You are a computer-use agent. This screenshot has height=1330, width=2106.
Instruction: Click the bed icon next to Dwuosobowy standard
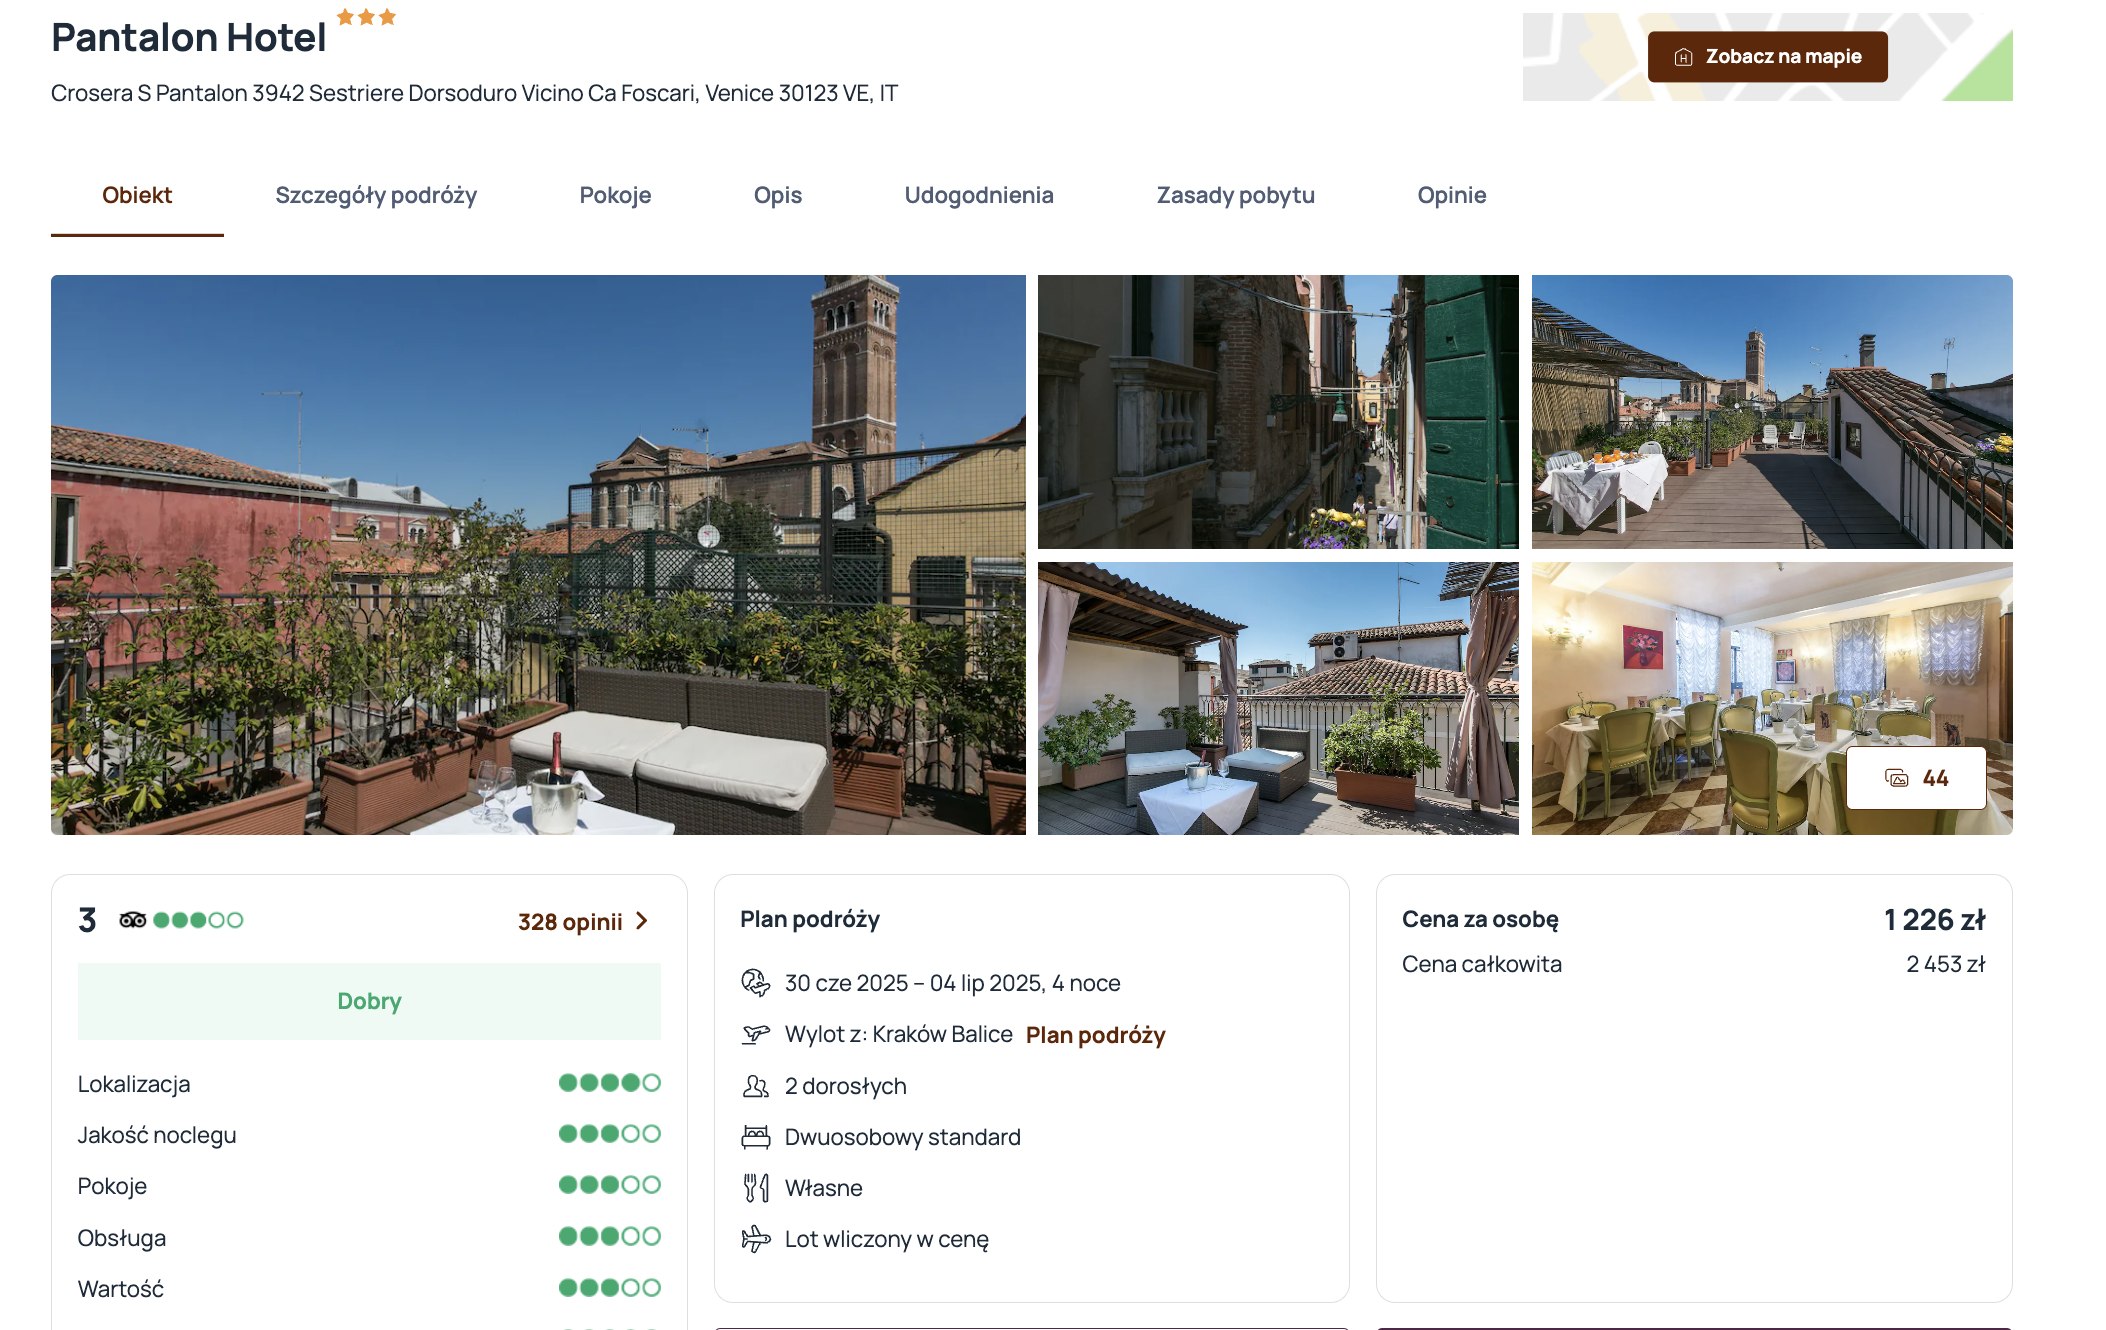[755, 1137]
